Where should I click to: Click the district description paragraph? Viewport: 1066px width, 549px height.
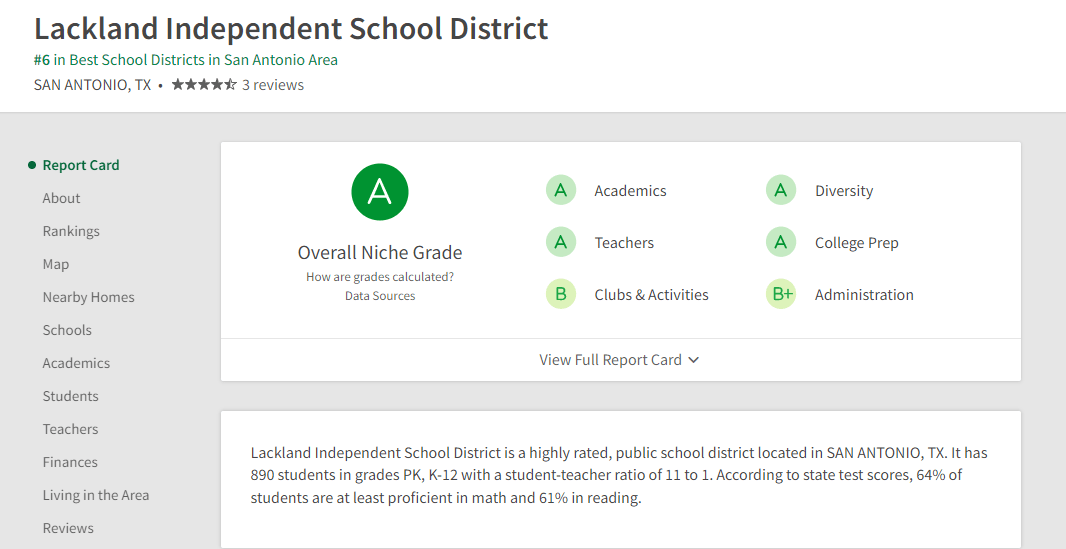pos(619,475)
